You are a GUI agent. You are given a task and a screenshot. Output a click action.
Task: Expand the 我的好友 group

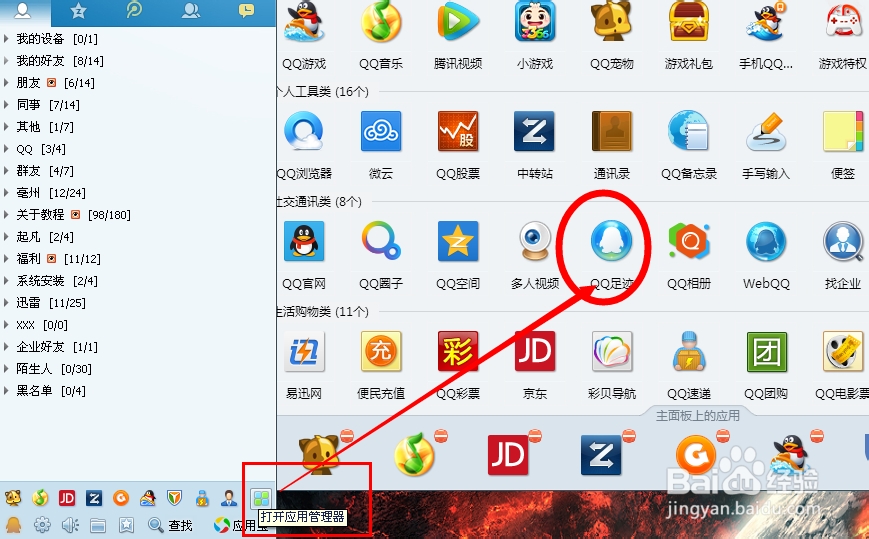coord(6,61)
